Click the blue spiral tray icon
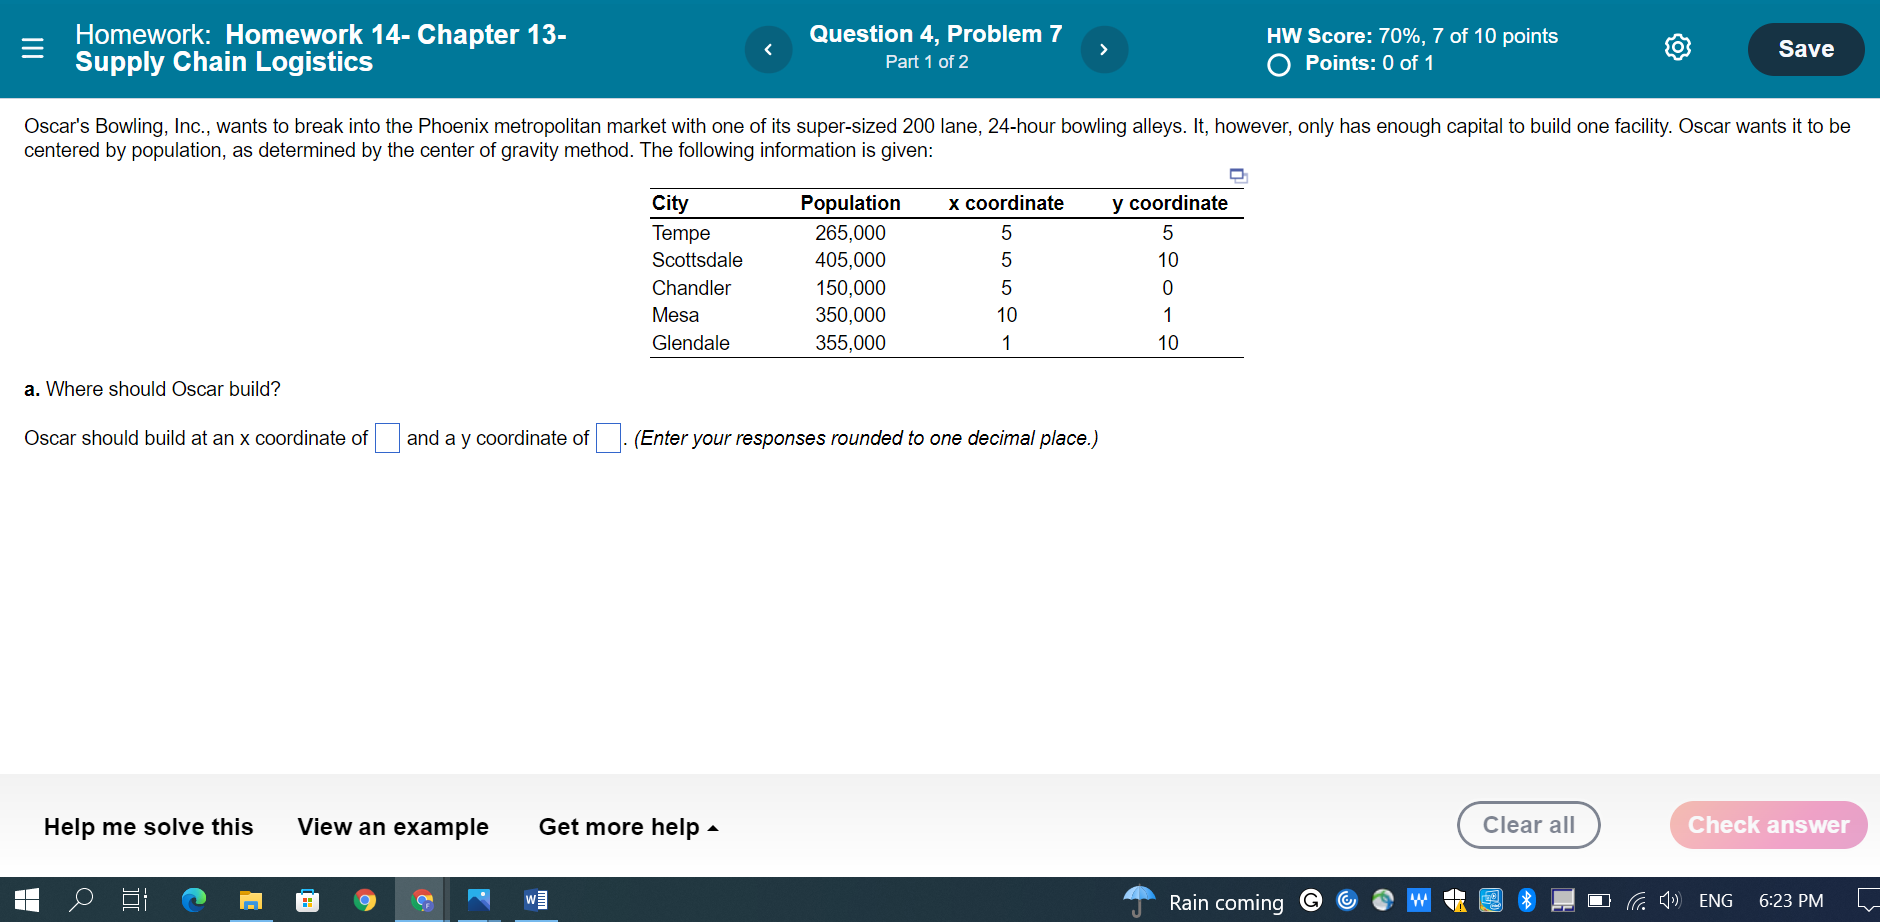Image resolution: width=1880 pixels, height=922 pixels. tap(1347, 900)
